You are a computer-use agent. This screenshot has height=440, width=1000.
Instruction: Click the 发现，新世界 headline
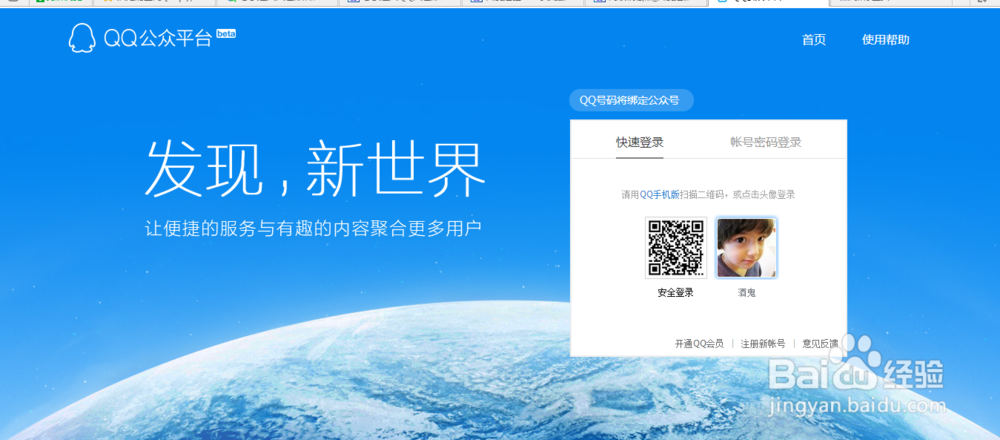coord(315,169)
